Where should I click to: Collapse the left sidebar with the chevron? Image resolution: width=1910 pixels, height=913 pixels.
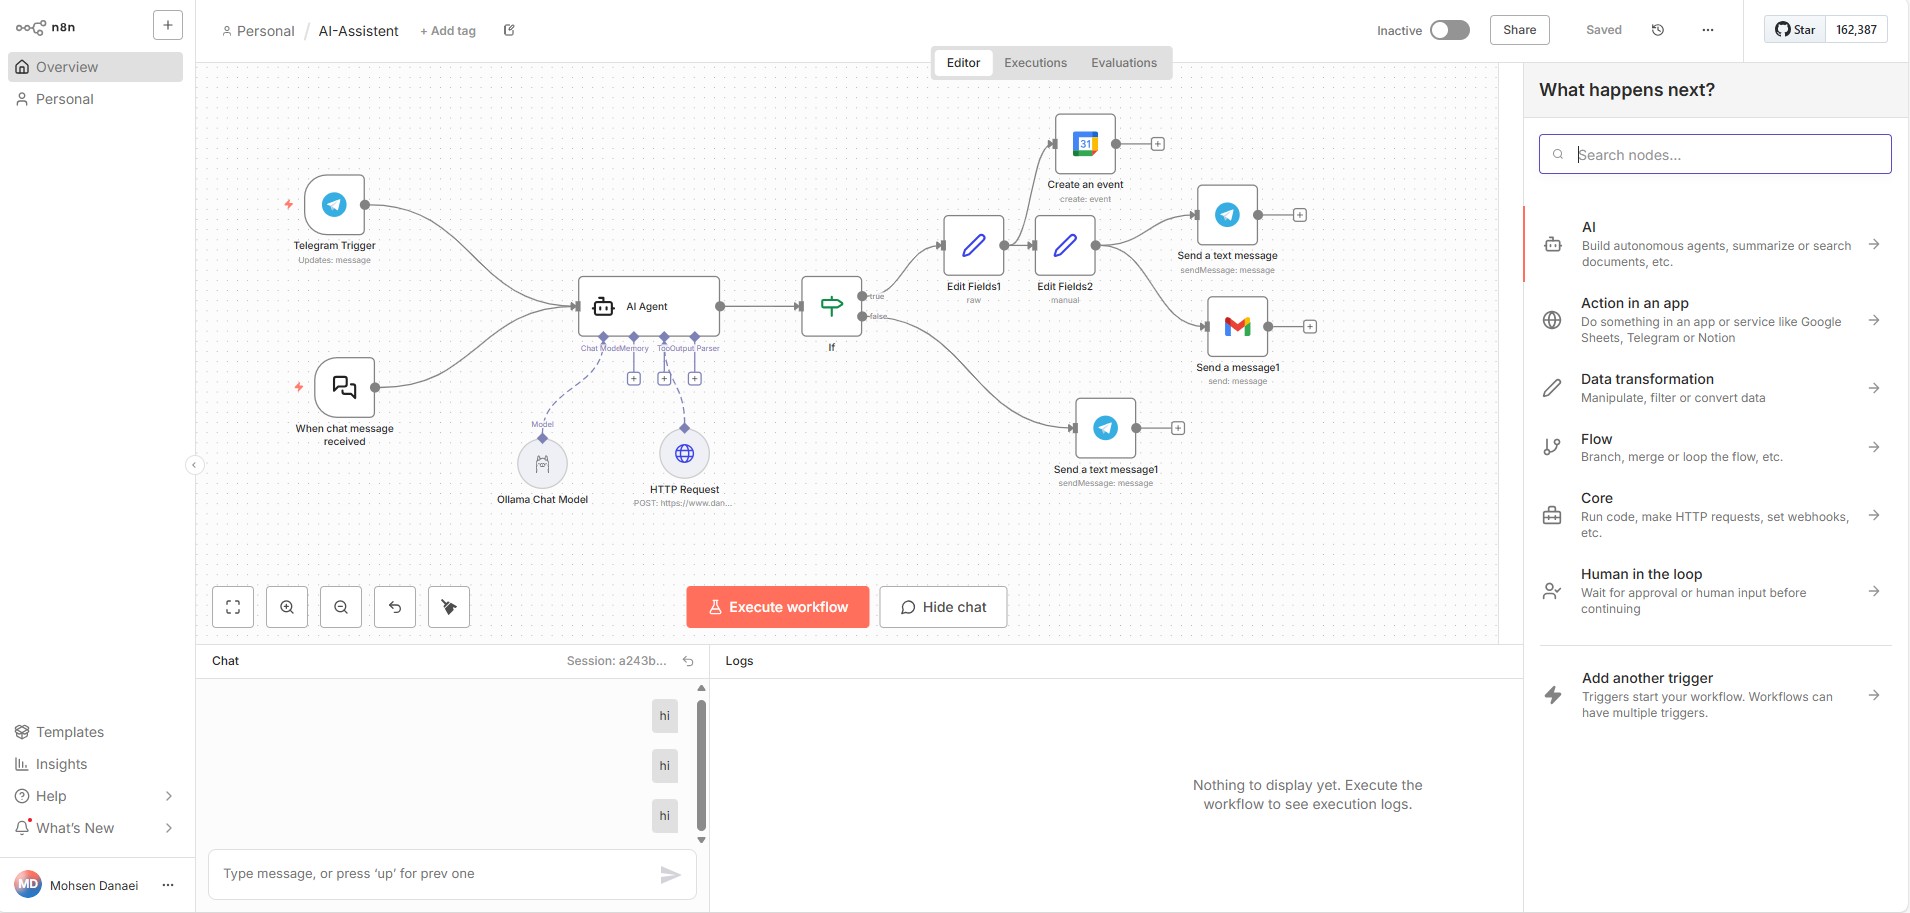click(x=194, y=464)
